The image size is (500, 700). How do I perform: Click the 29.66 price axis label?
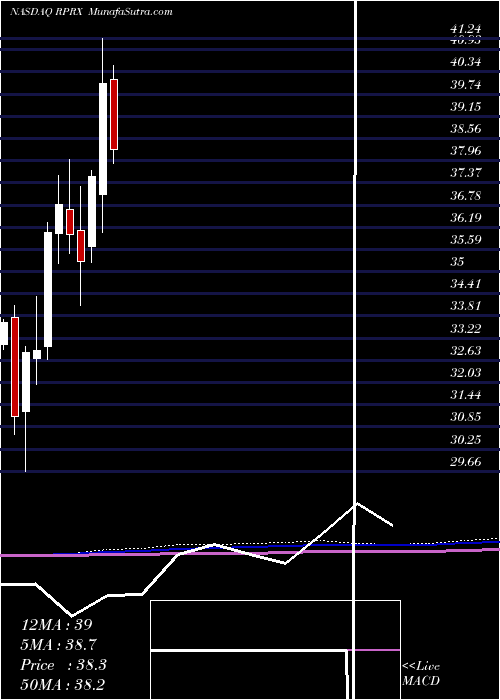pos(466,462)
